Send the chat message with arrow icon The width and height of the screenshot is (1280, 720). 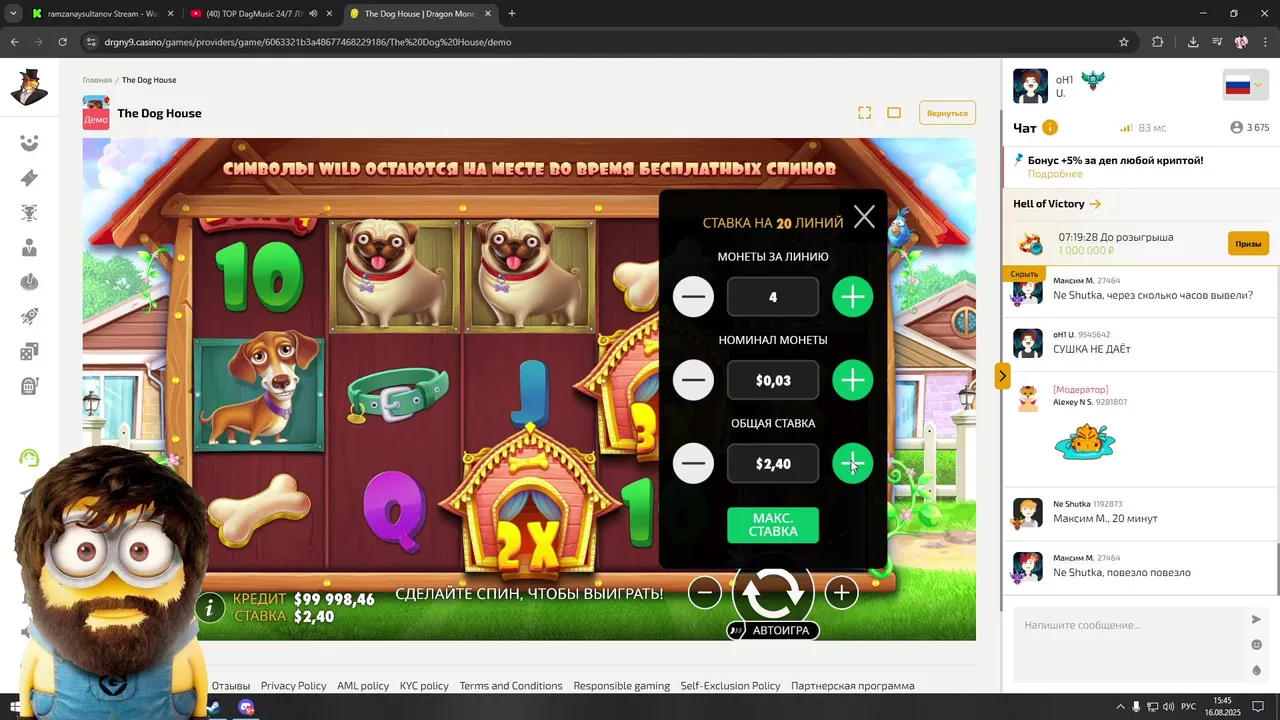coord(1257,619)
